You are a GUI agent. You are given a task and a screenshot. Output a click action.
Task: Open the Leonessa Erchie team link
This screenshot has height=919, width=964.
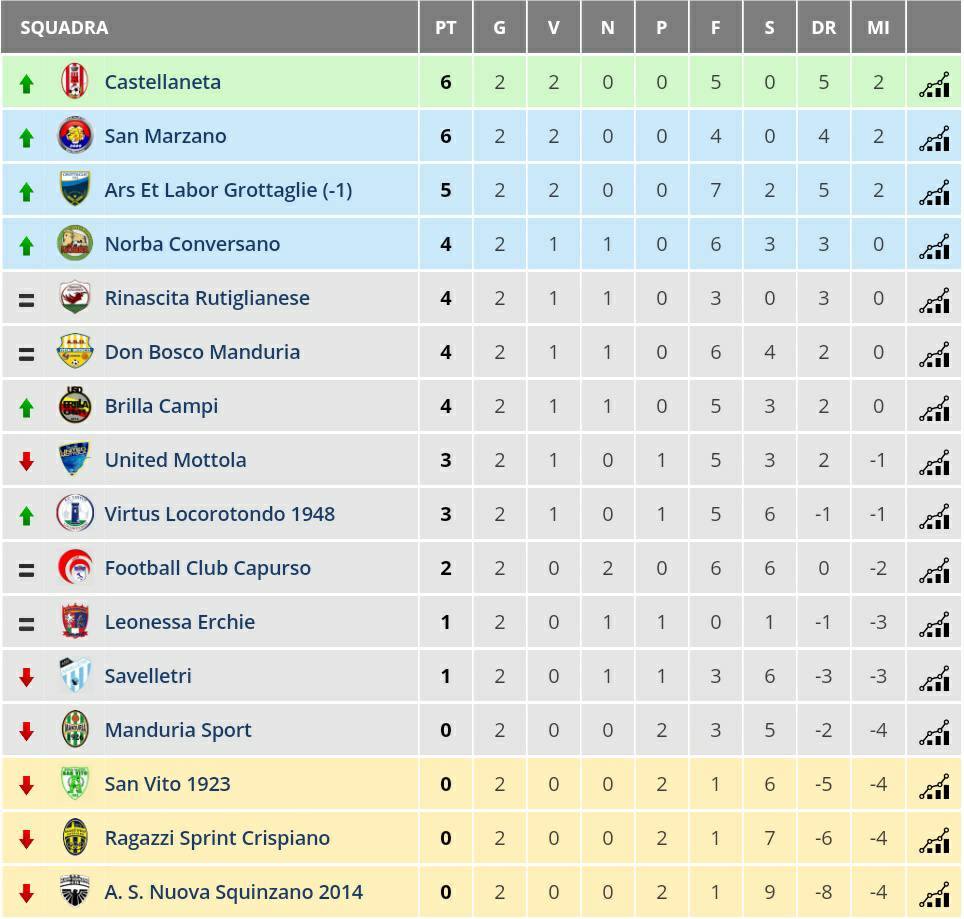click(x=180, y=621)
